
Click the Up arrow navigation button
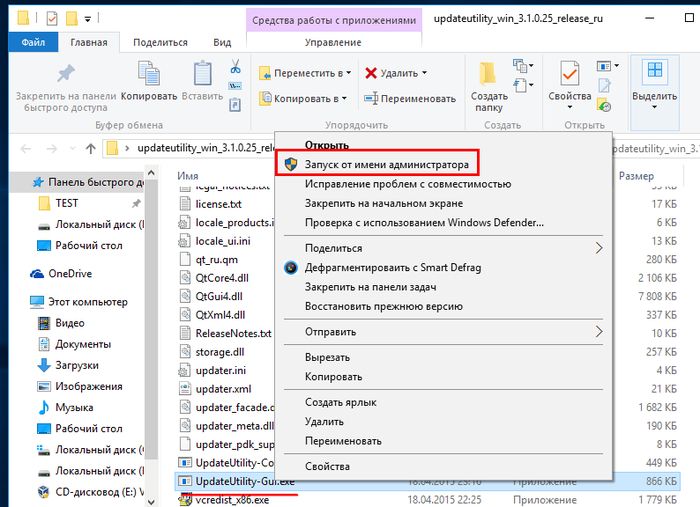coord(90,149)
